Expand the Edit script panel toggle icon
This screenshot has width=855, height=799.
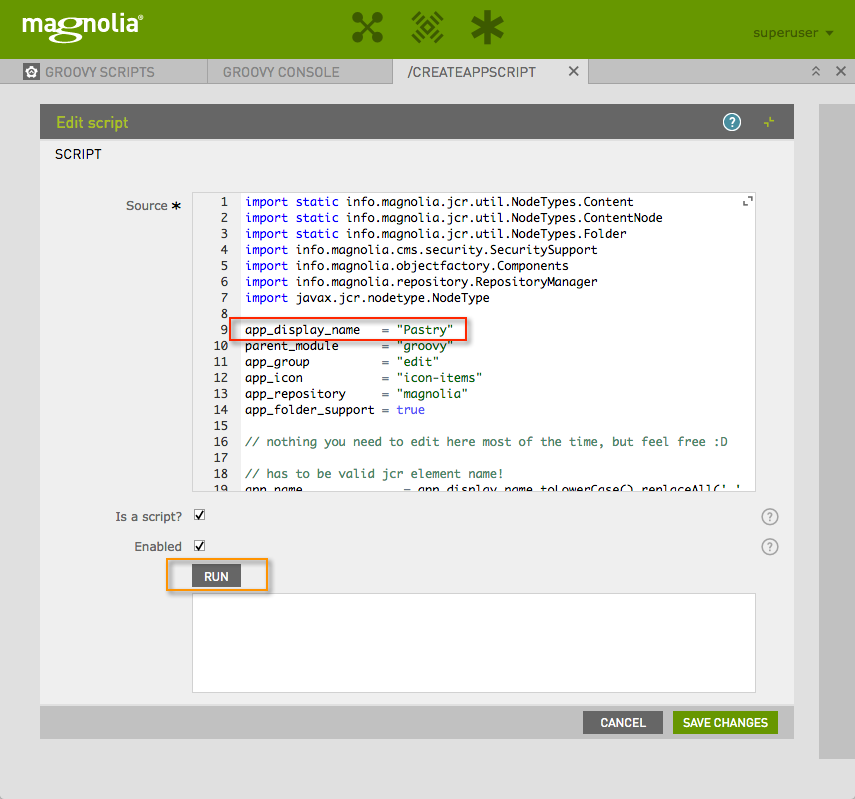point(769,121)
